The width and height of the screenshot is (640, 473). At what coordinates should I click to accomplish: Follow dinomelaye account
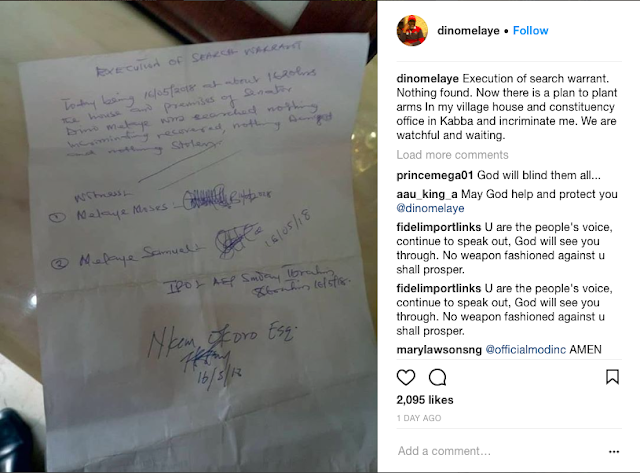pos(530,31)
